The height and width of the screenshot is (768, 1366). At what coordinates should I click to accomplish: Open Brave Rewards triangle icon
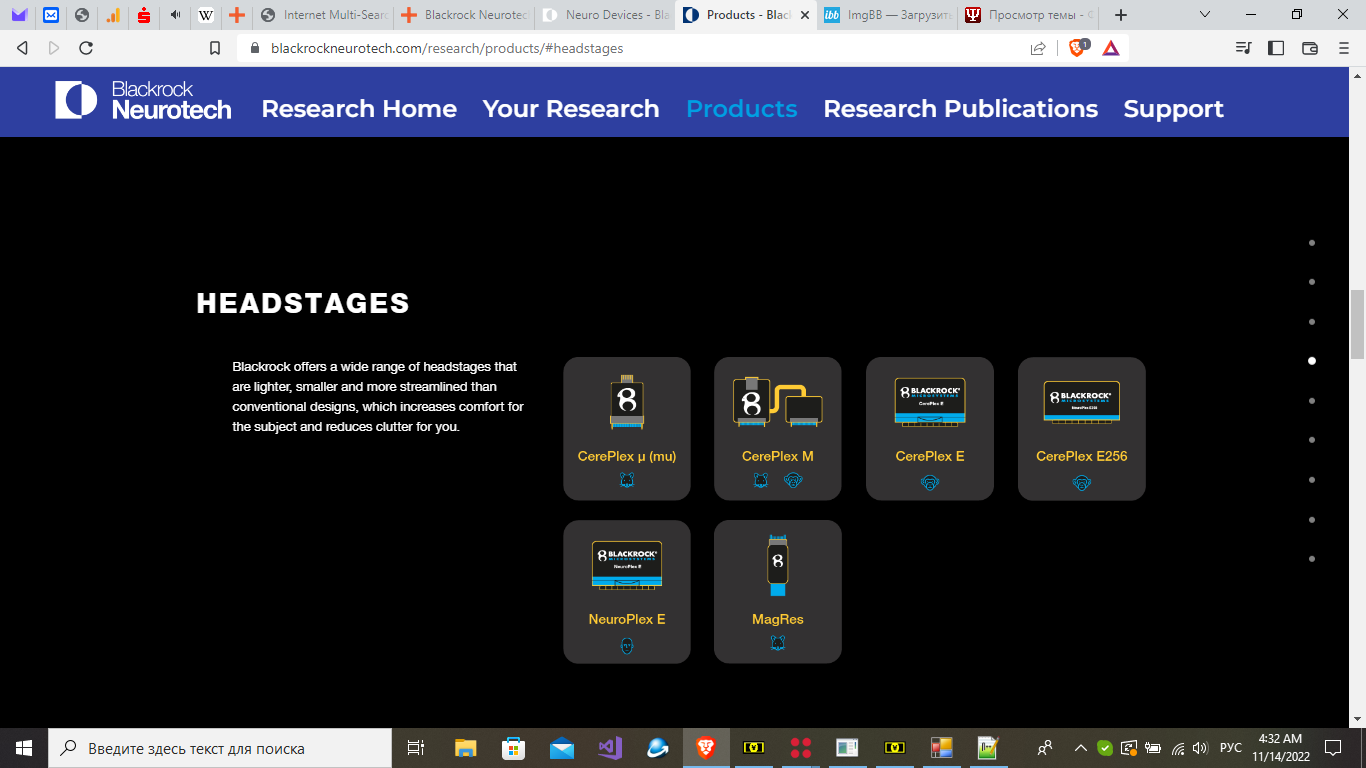(1110, 48)
